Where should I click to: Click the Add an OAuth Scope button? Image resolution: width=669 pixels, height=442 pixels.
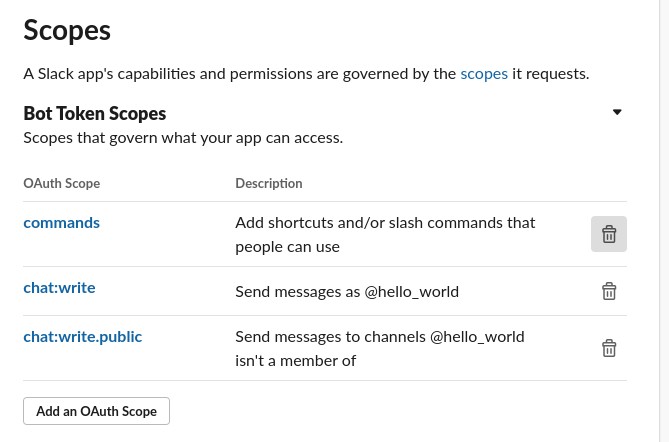pyautogui.click(x=96, y=411)
